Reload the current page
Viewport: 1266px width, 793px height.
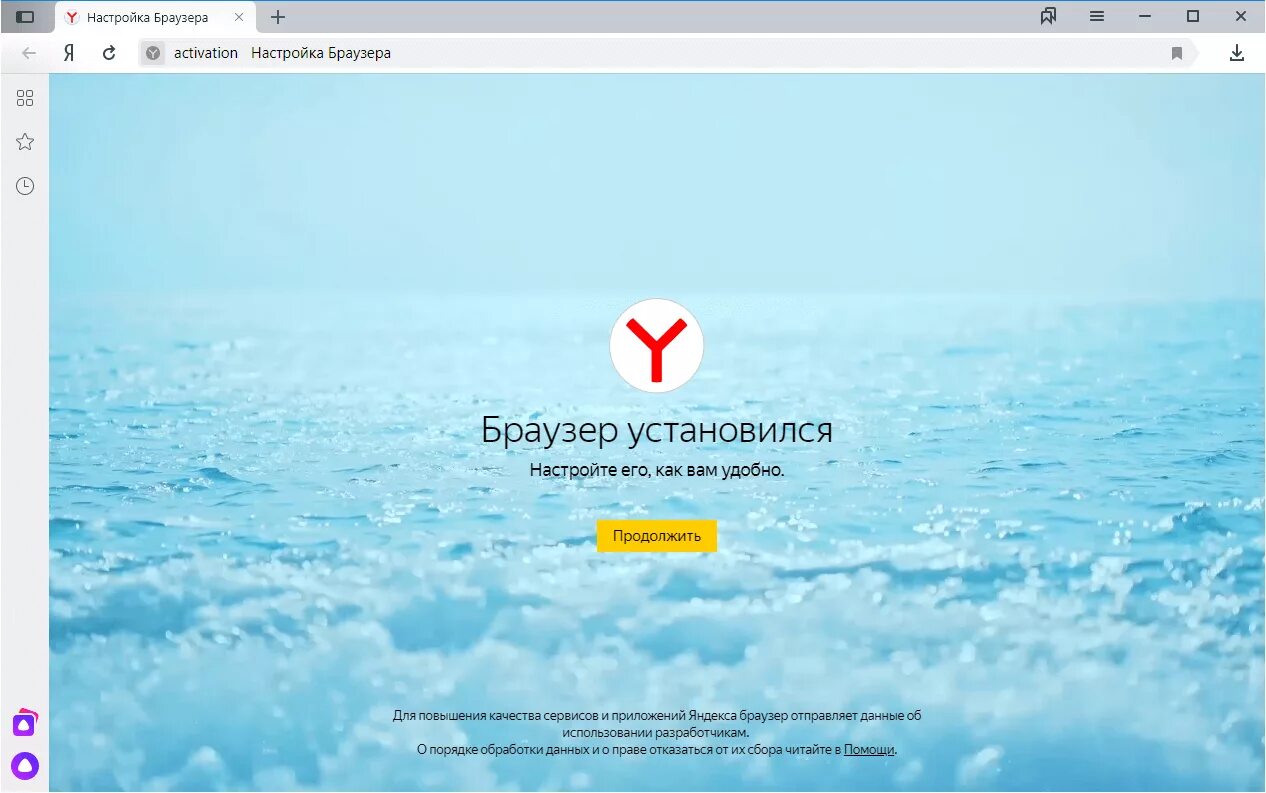(x=109, y=53)
